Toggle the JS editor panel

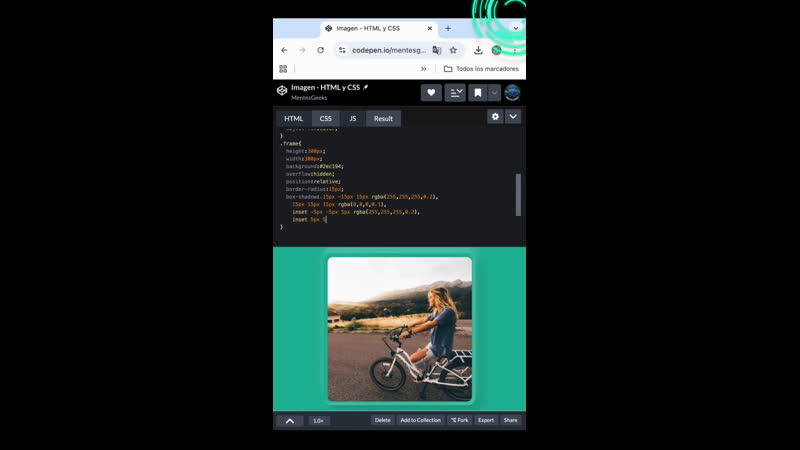tap(352, 118)
